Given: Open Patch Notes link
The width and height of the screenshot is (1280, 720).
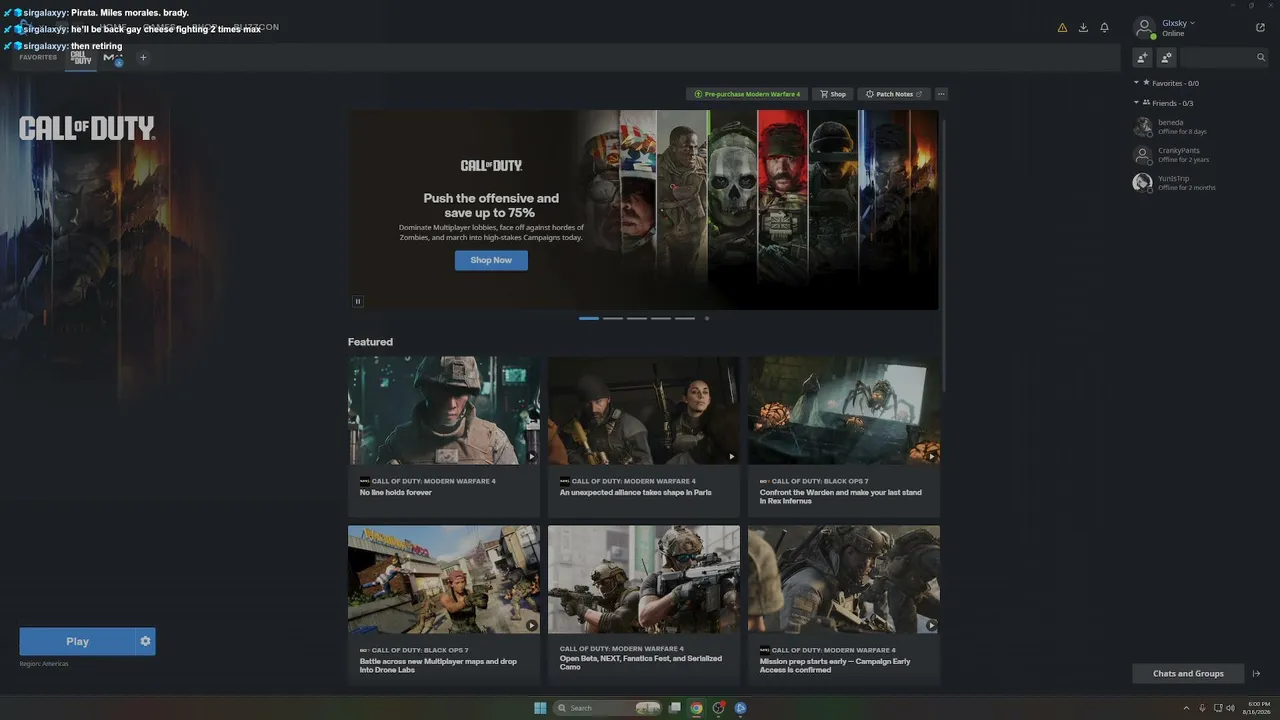Looking at the screenshot, I should [x=894, y=94].
